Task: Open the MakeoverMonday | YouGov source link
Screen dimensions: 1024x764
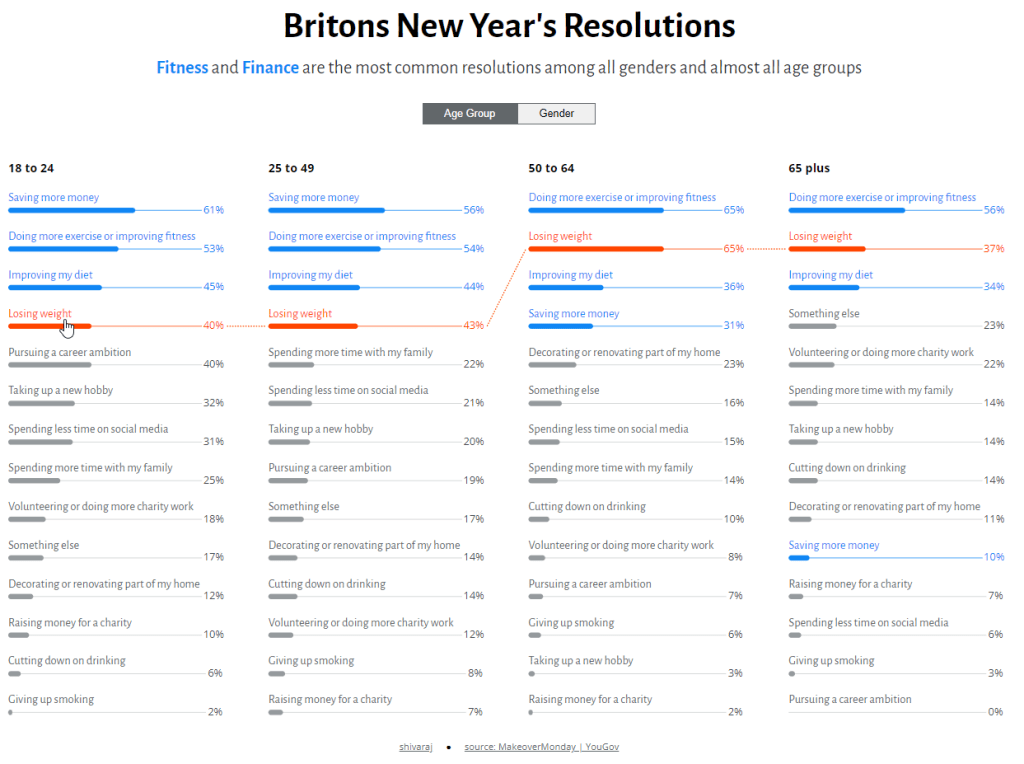Action: (x=541, y=747)
